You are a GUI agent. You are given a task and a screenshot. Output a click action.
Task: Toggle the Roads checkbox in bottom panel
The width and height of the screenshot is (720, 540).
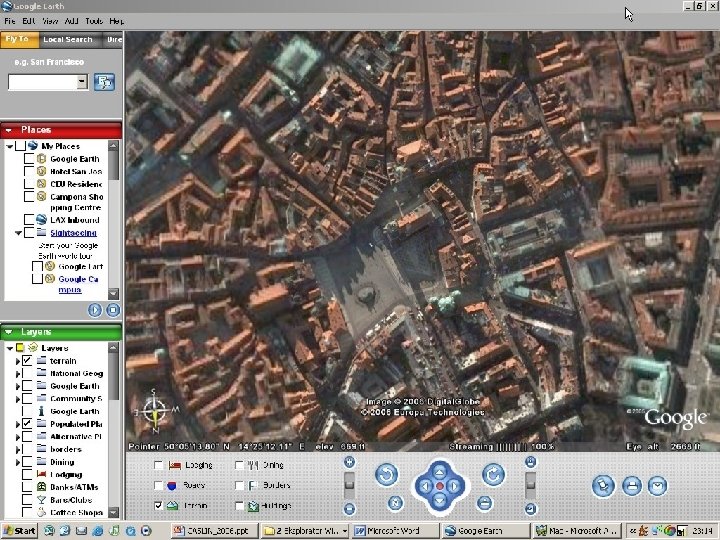[x=159, y=485]
